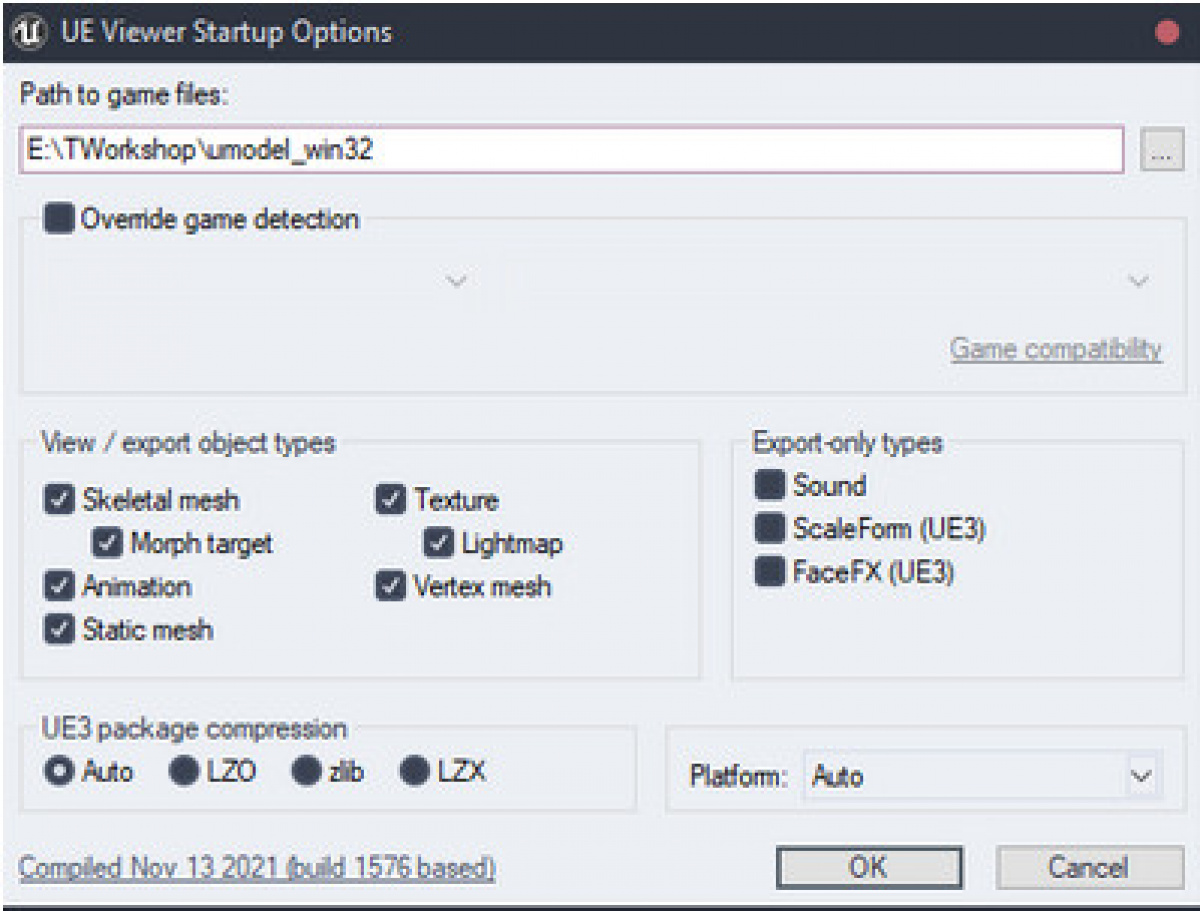Toggle the Lightmap checkbox

pos(439,543)
